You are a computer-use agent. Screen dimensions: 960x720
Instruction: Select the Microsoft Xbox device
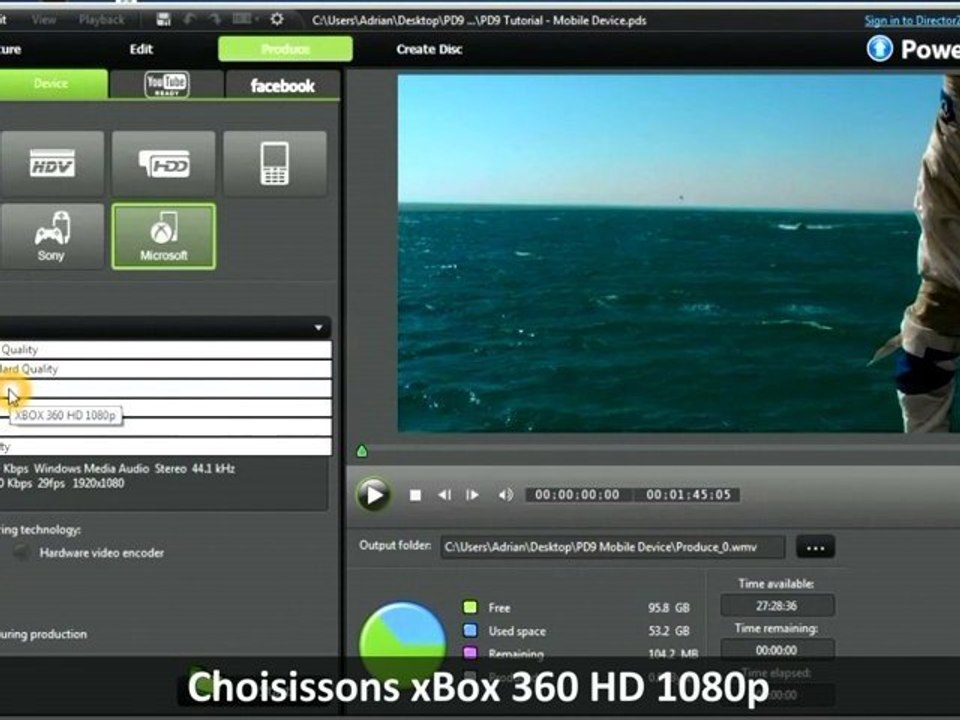coord(163,236)
